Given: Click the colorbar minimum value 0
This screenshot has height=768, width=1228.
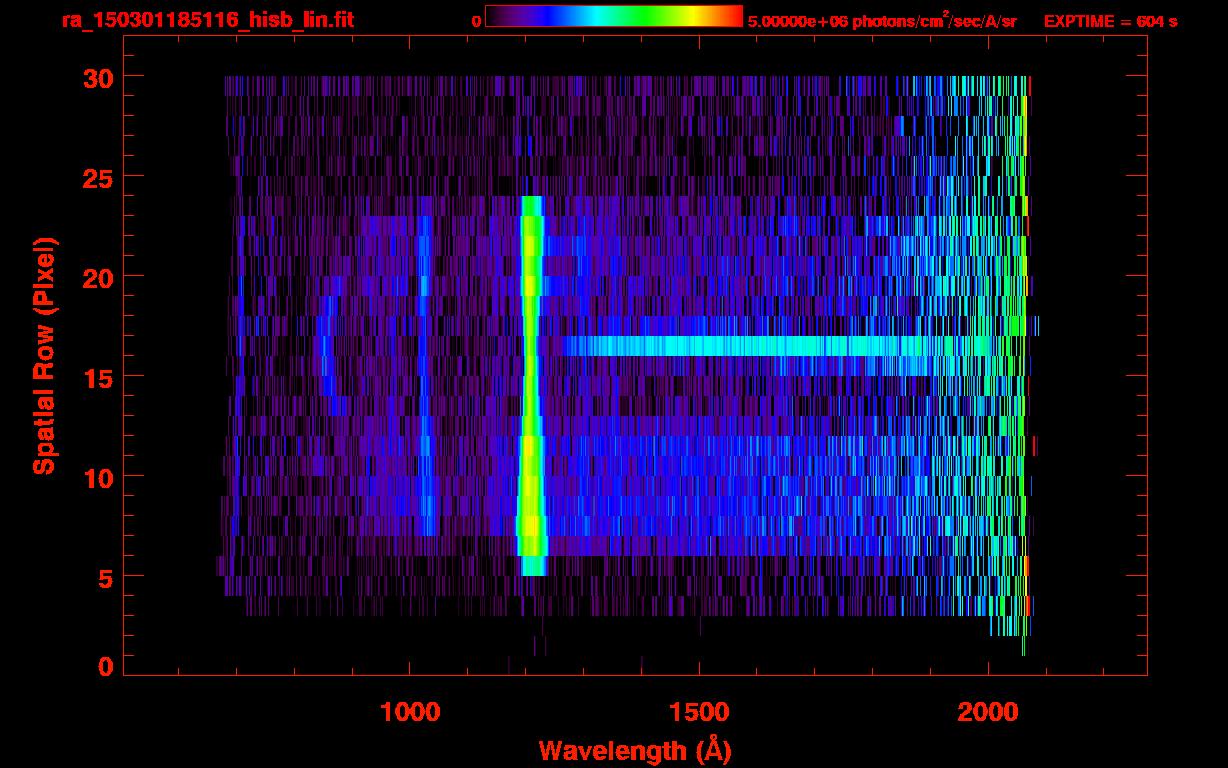Looking at the screenshot, I should tap(476, 21).
